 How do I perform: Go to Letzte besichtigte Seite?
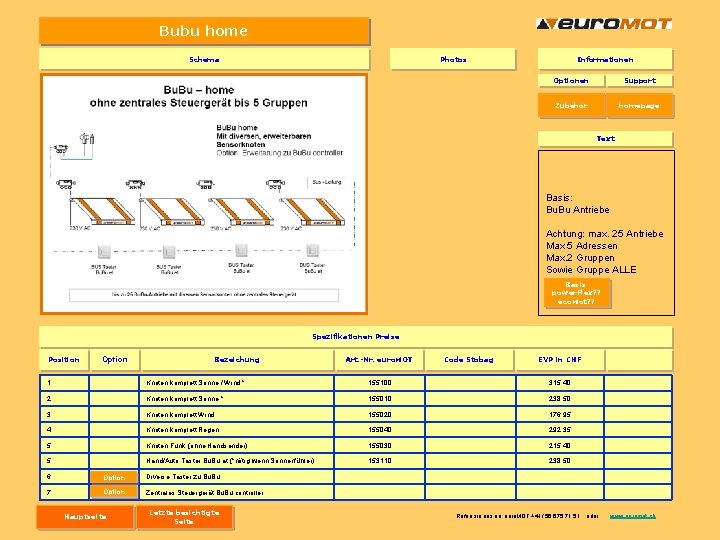(184, 517)
